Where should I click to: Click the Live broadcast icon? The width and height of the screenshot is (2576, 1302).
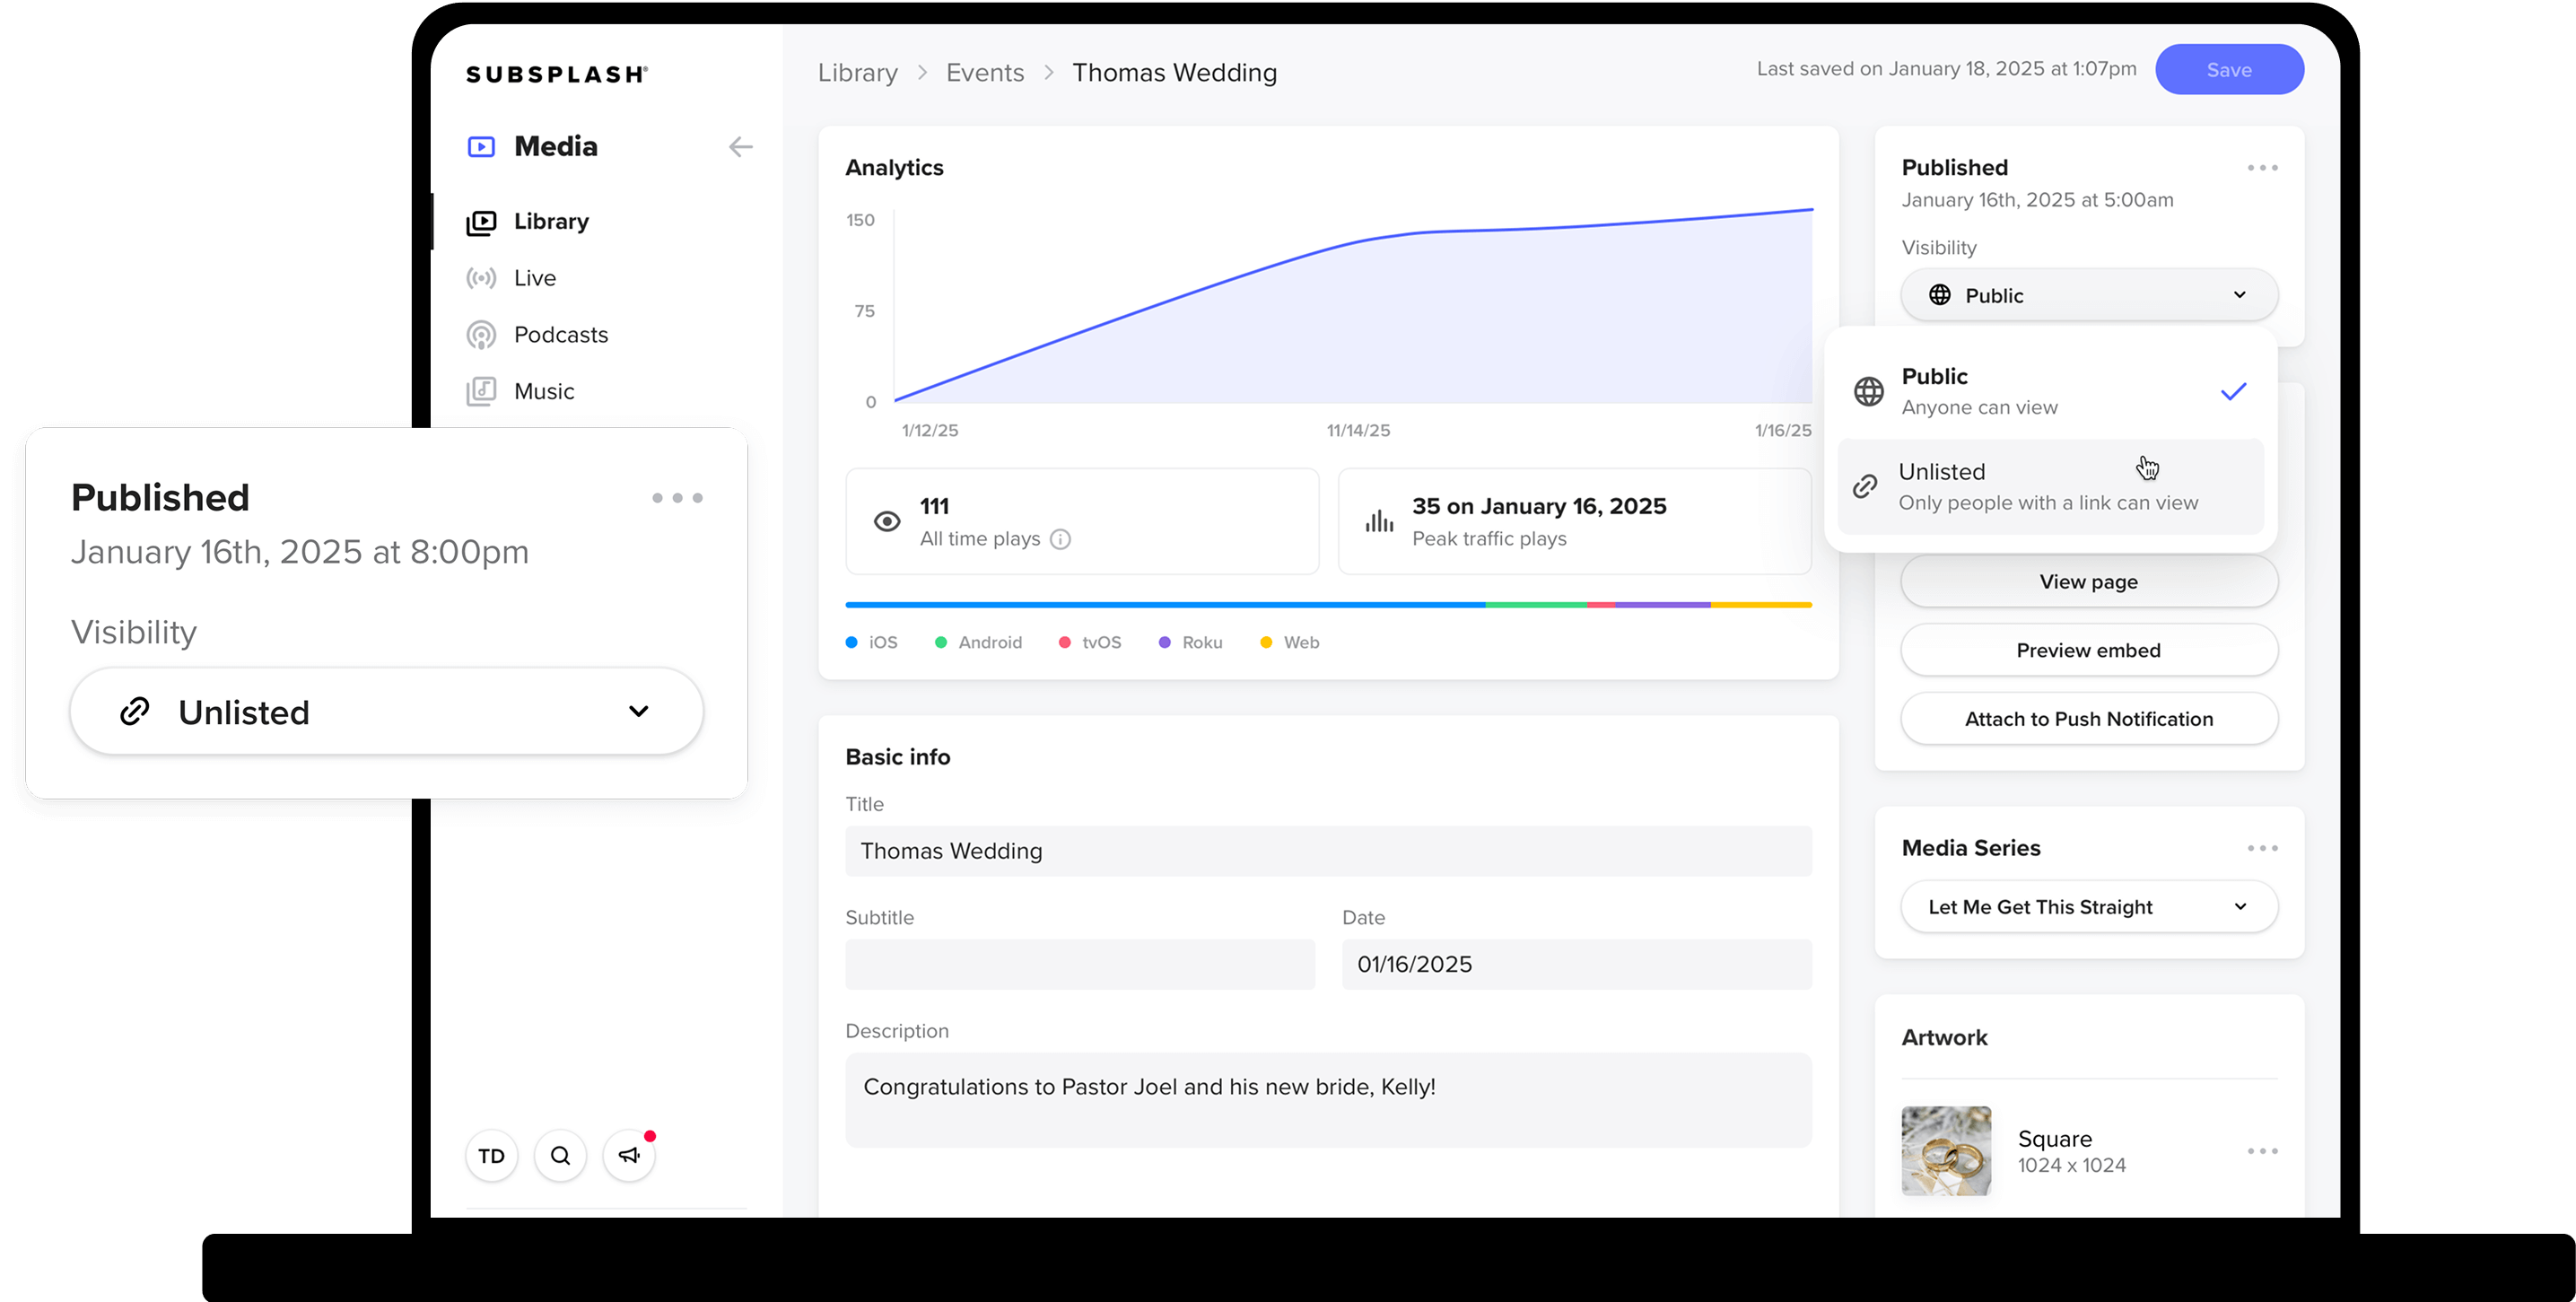click(481, 278)
